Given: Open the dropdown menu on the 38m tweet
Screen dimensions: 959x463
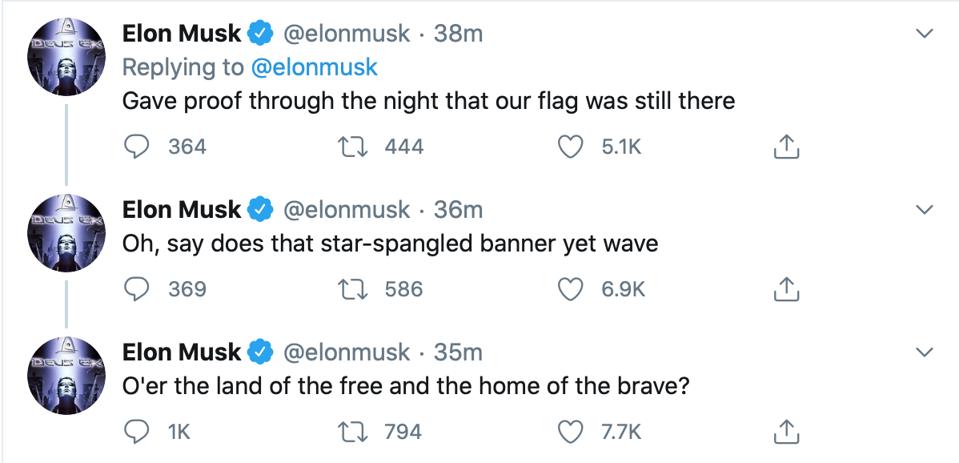Looking at the screenshot, I should 925,34.
